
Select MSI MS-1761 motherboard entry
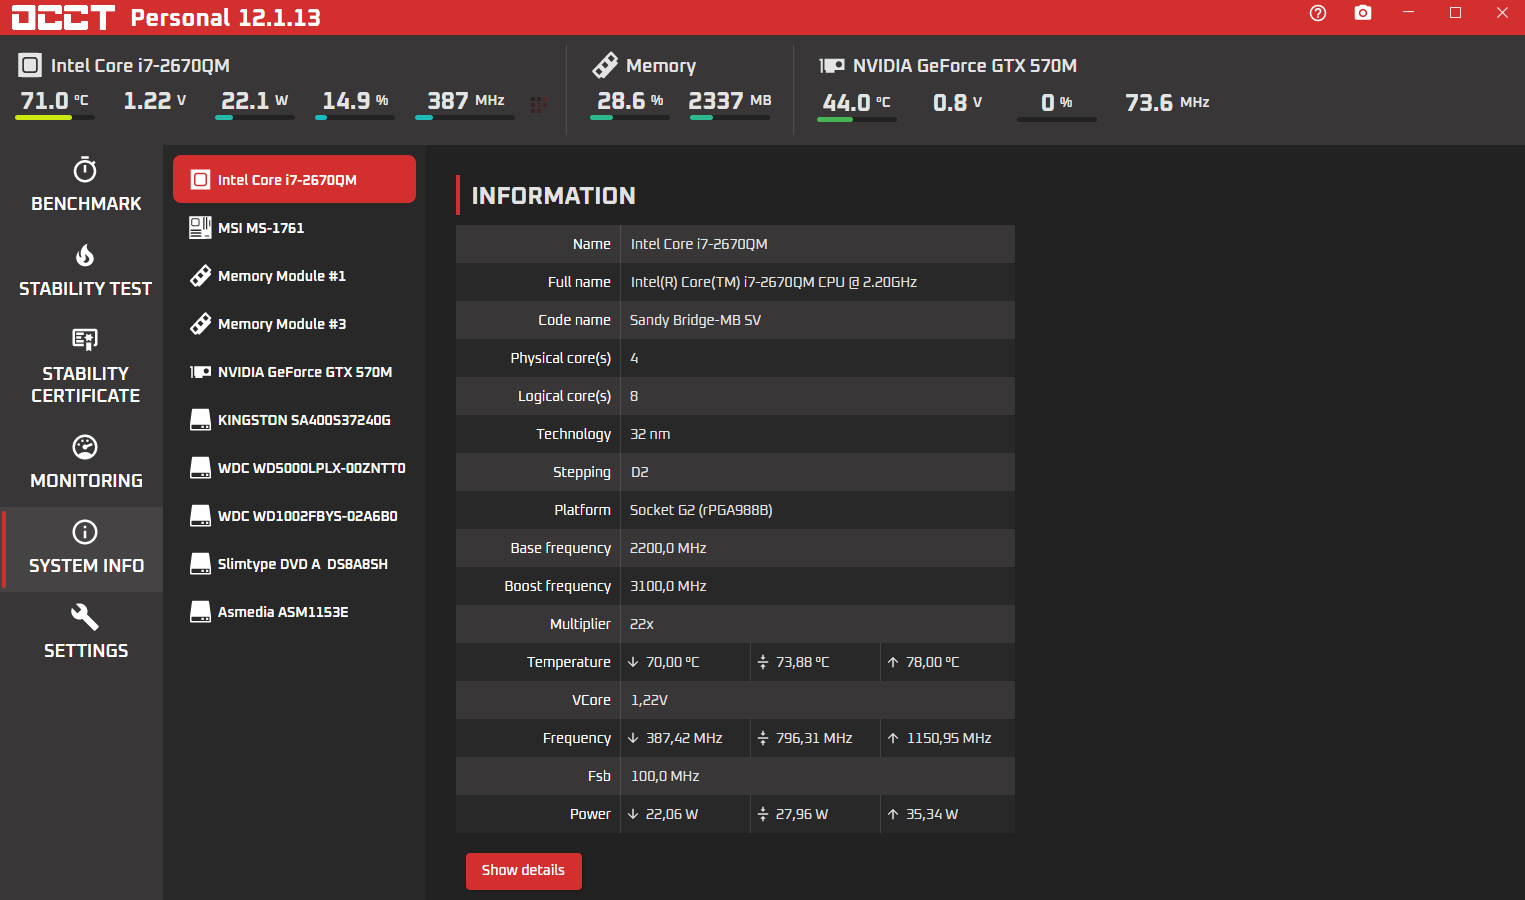(294, 228)
